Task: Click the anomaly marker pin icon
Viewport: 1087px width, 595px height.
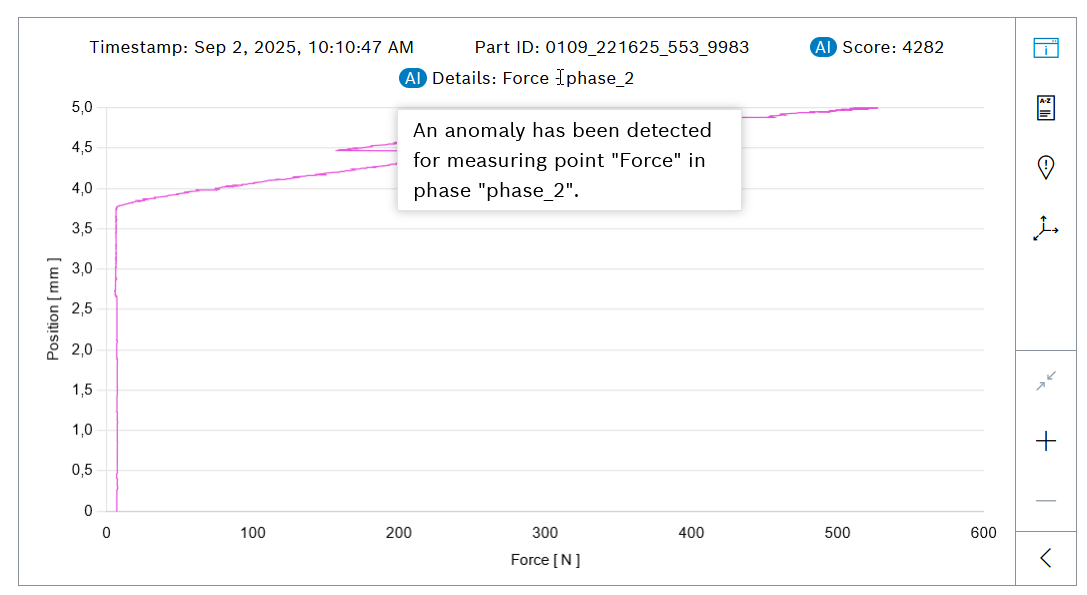Action: coord(1046,167)
